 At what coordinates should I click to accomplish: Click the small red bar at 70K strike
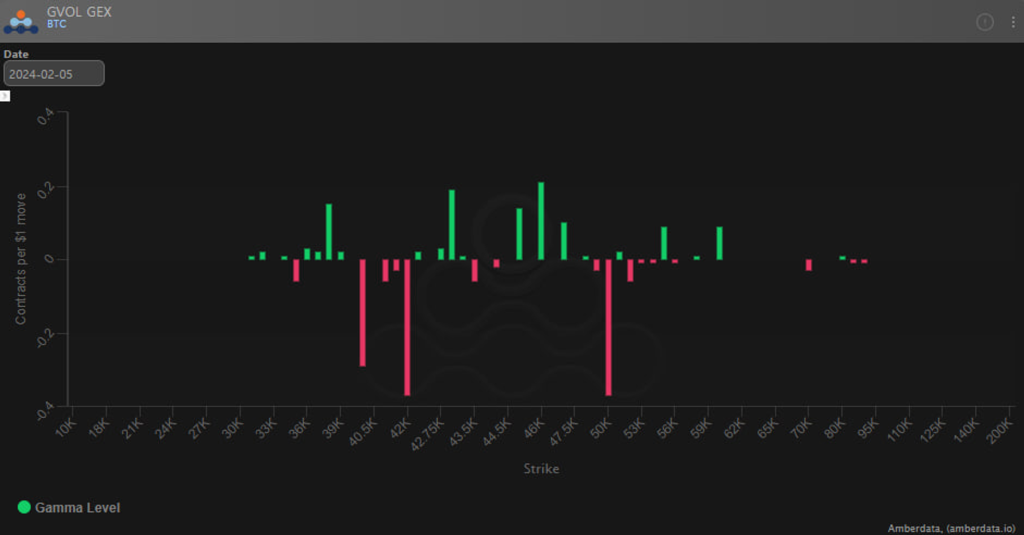(x=809, y=265)
